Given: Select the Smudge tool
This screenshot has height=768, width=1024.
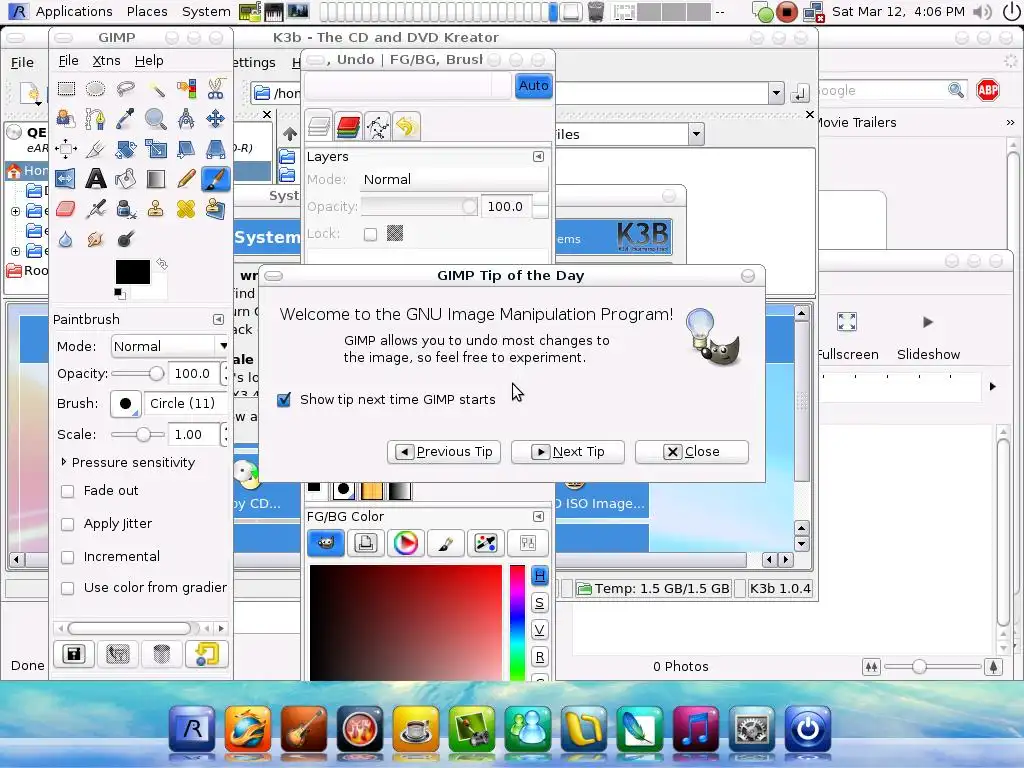Looking at the screenshot, I should (95, 239).
